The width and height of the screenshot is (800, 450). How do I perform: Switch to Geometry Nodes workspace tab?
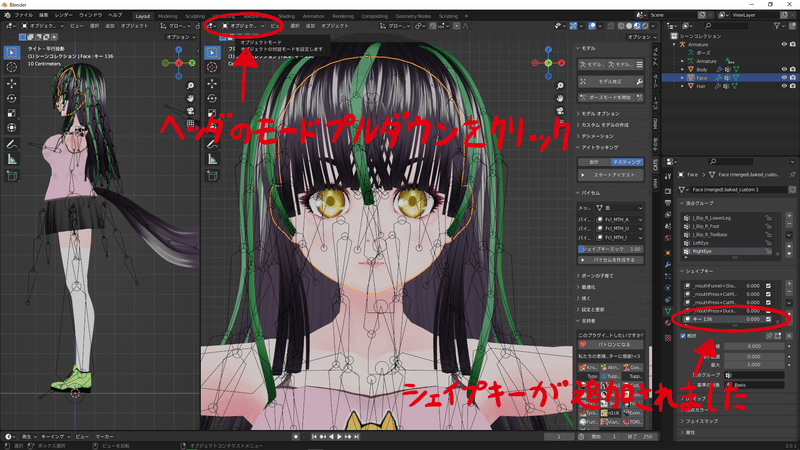tap(413, 16)
